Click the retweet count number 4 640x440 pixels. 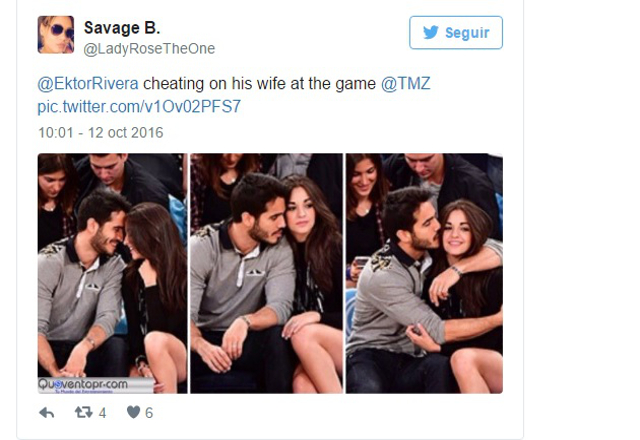pyautogui.click(x=102, y=413)
